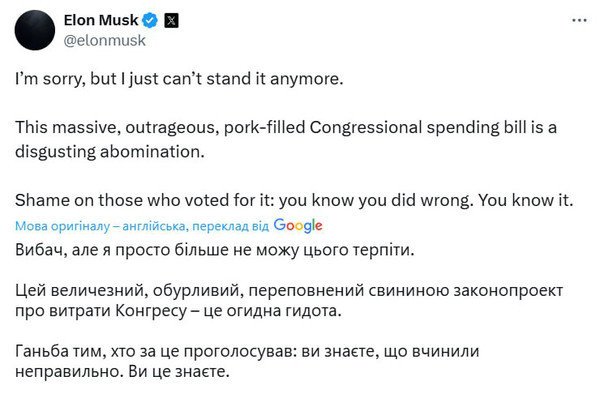Select the line 'I'm sorry, but I just can't stand it anymore.'
Screen dimensions: 600x398
click(x=179, y=79)
